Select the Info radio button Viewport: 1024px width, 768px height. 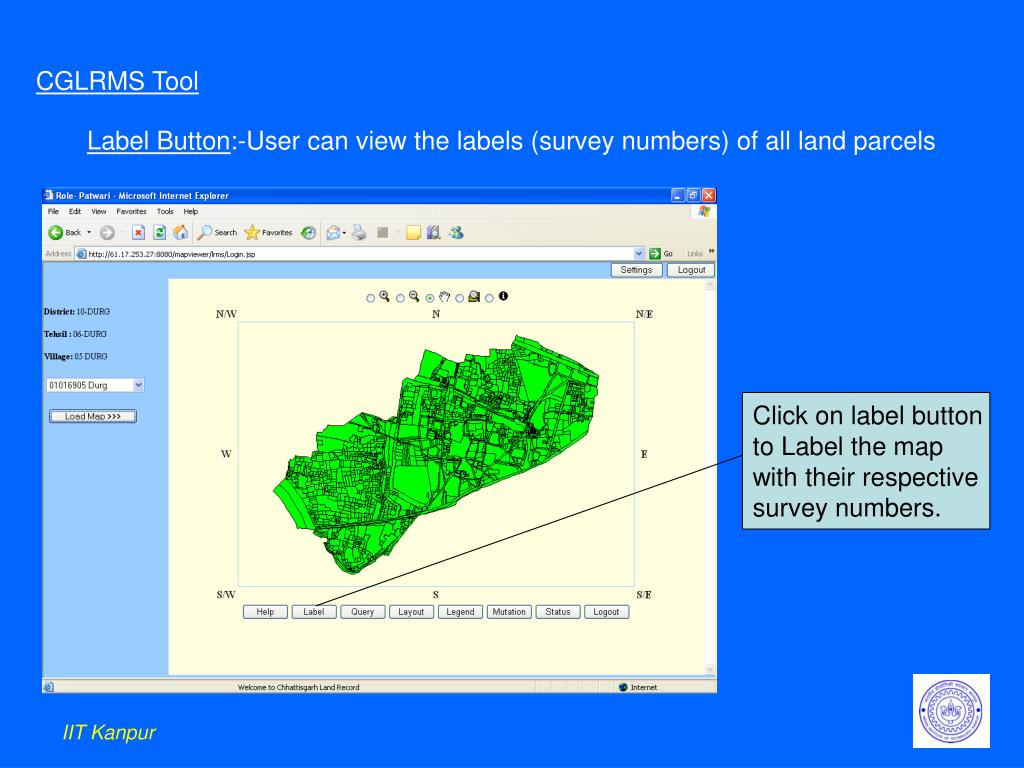[x=489, y=296]
